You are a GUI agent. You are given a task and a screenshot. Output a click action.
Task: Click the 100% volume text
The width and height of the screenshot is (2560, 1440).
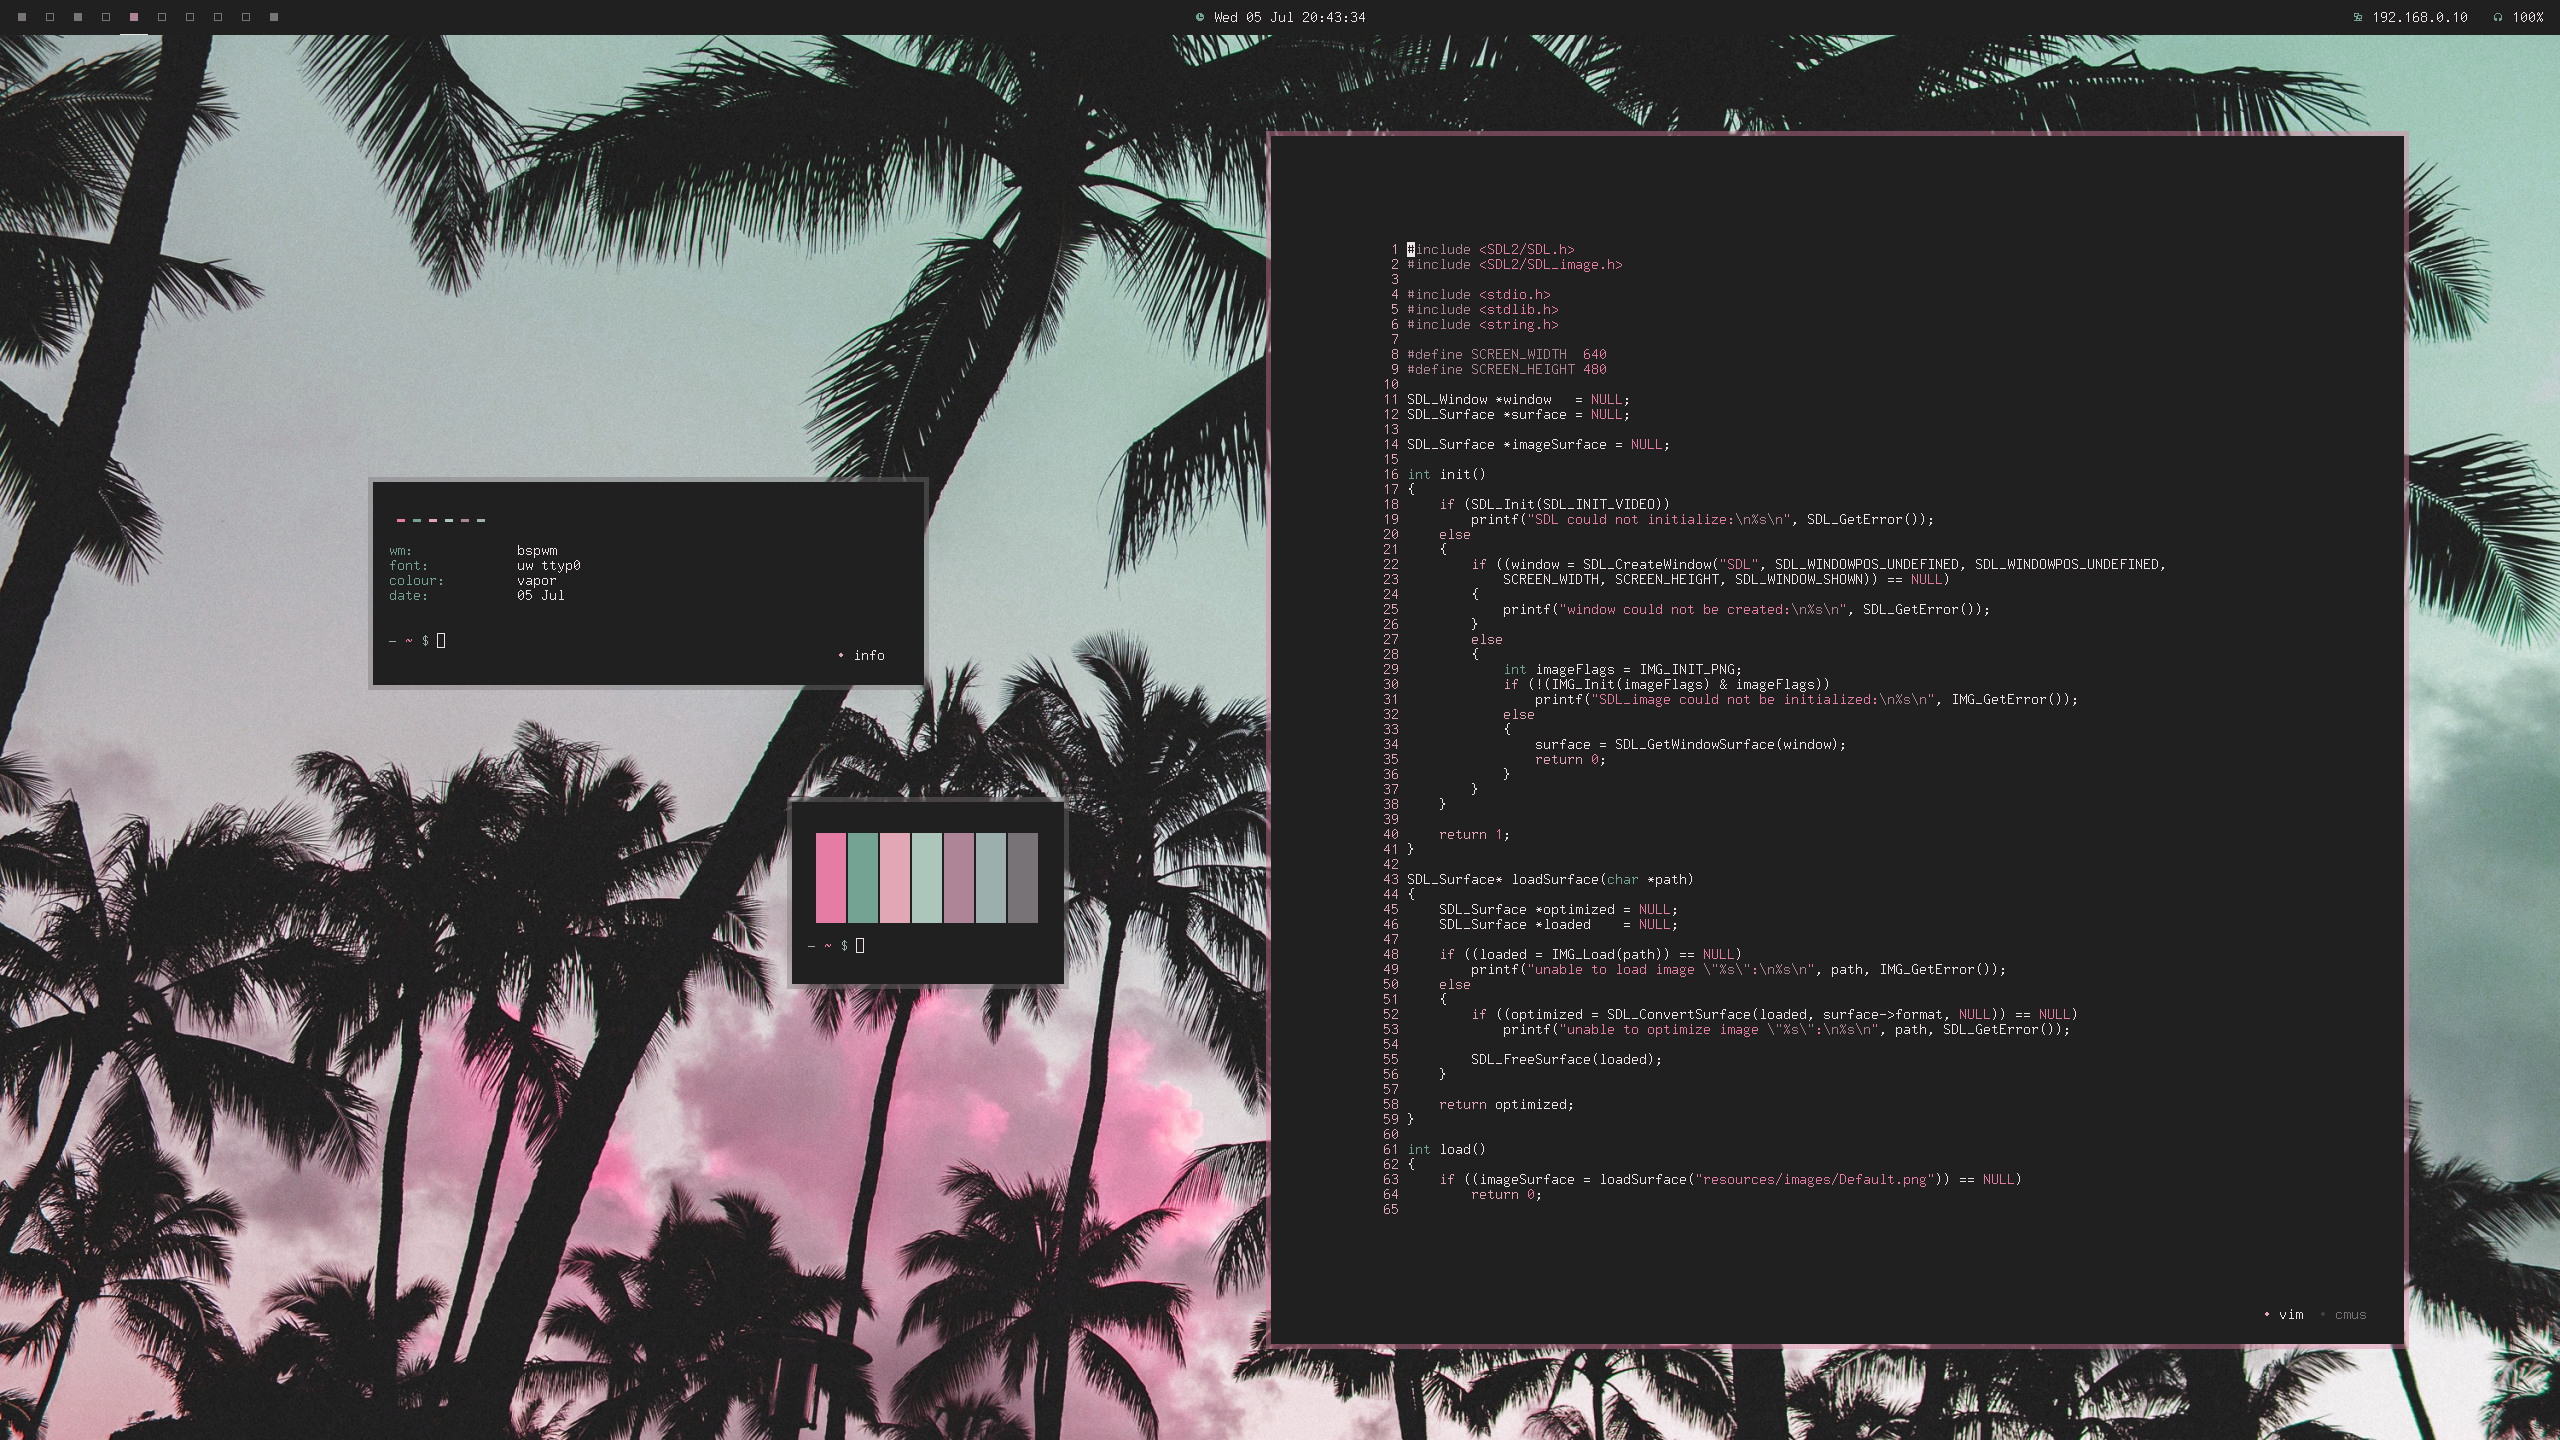tap(2527, 17)
